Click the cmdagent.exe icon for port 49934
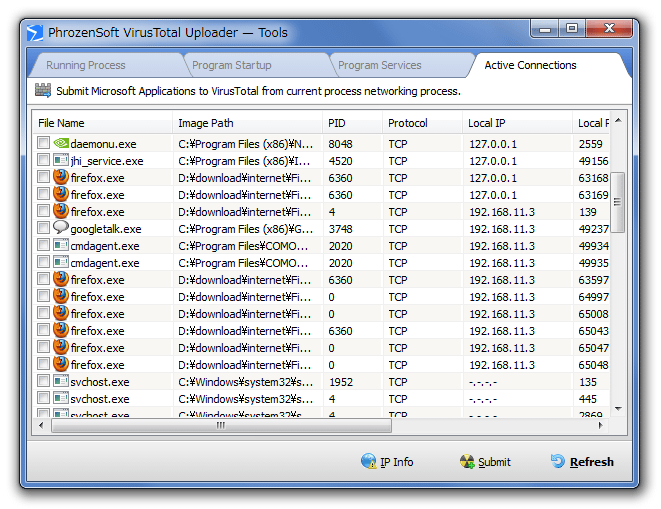 pyautogui.click(x=61, y=245)
